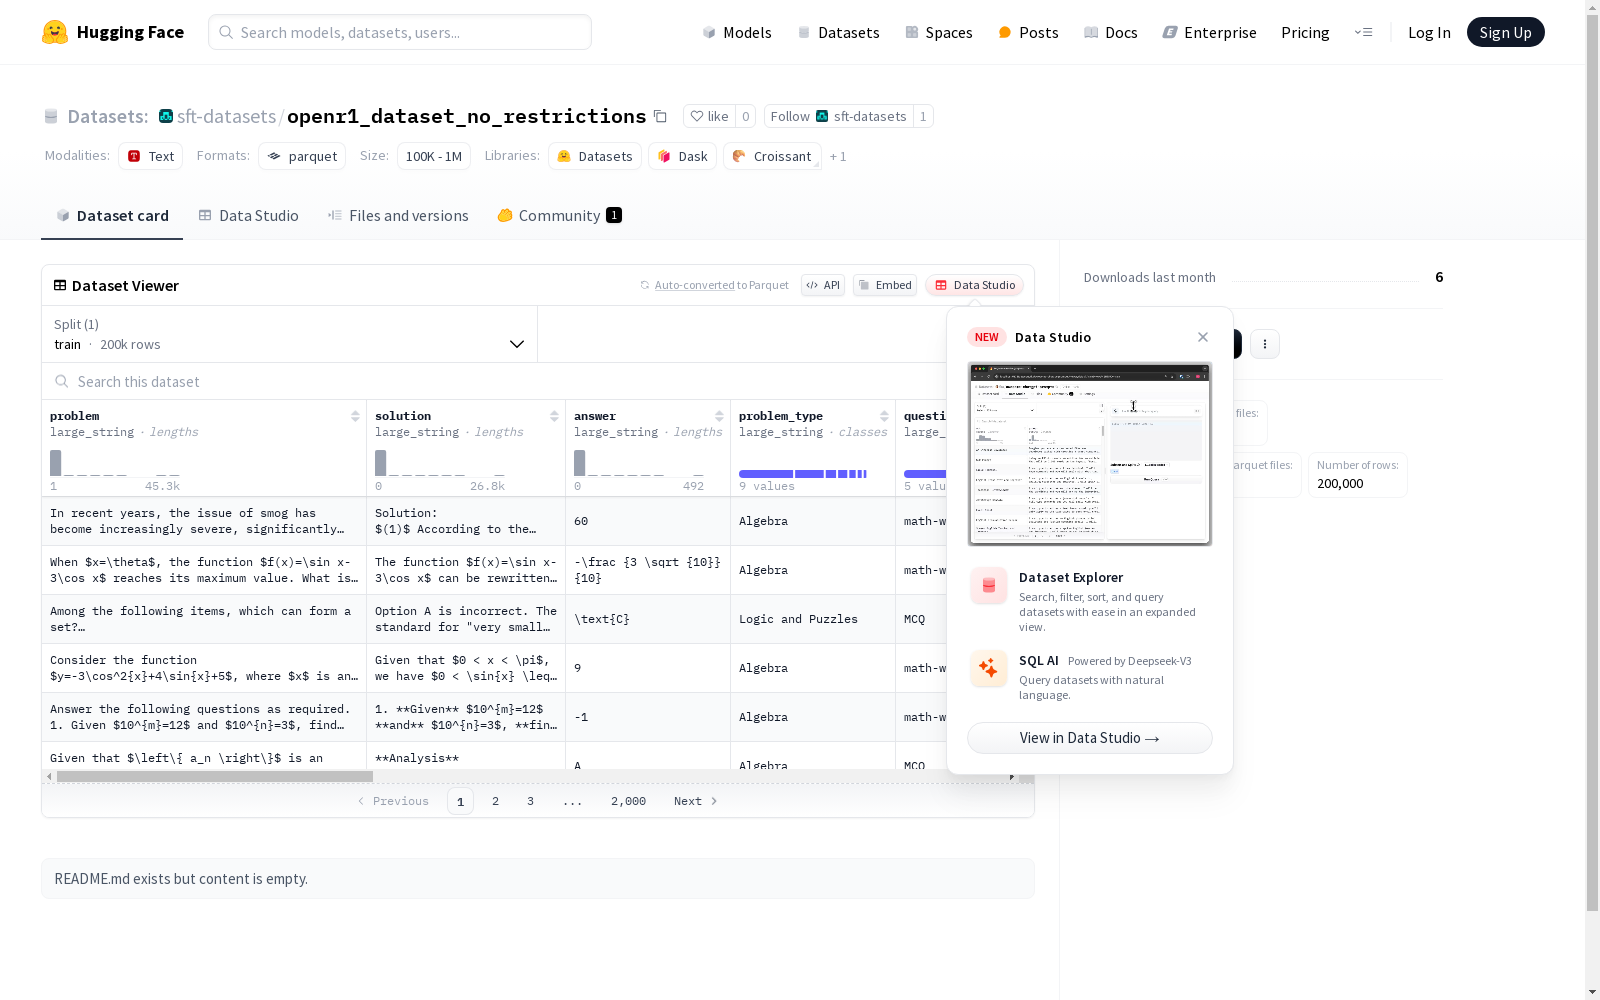This screenshot has height=1000, width=1600.
Task: Like this dataset
Action: tap(709, 116)
